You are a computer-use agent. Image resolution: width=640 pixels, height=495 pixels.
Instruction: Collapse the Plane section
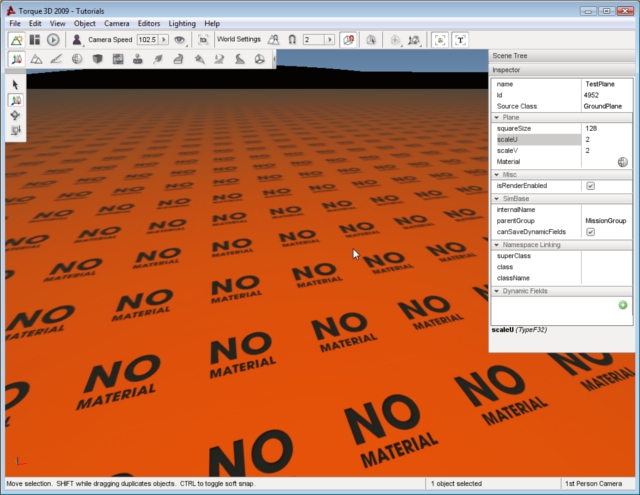click(497, 117)
